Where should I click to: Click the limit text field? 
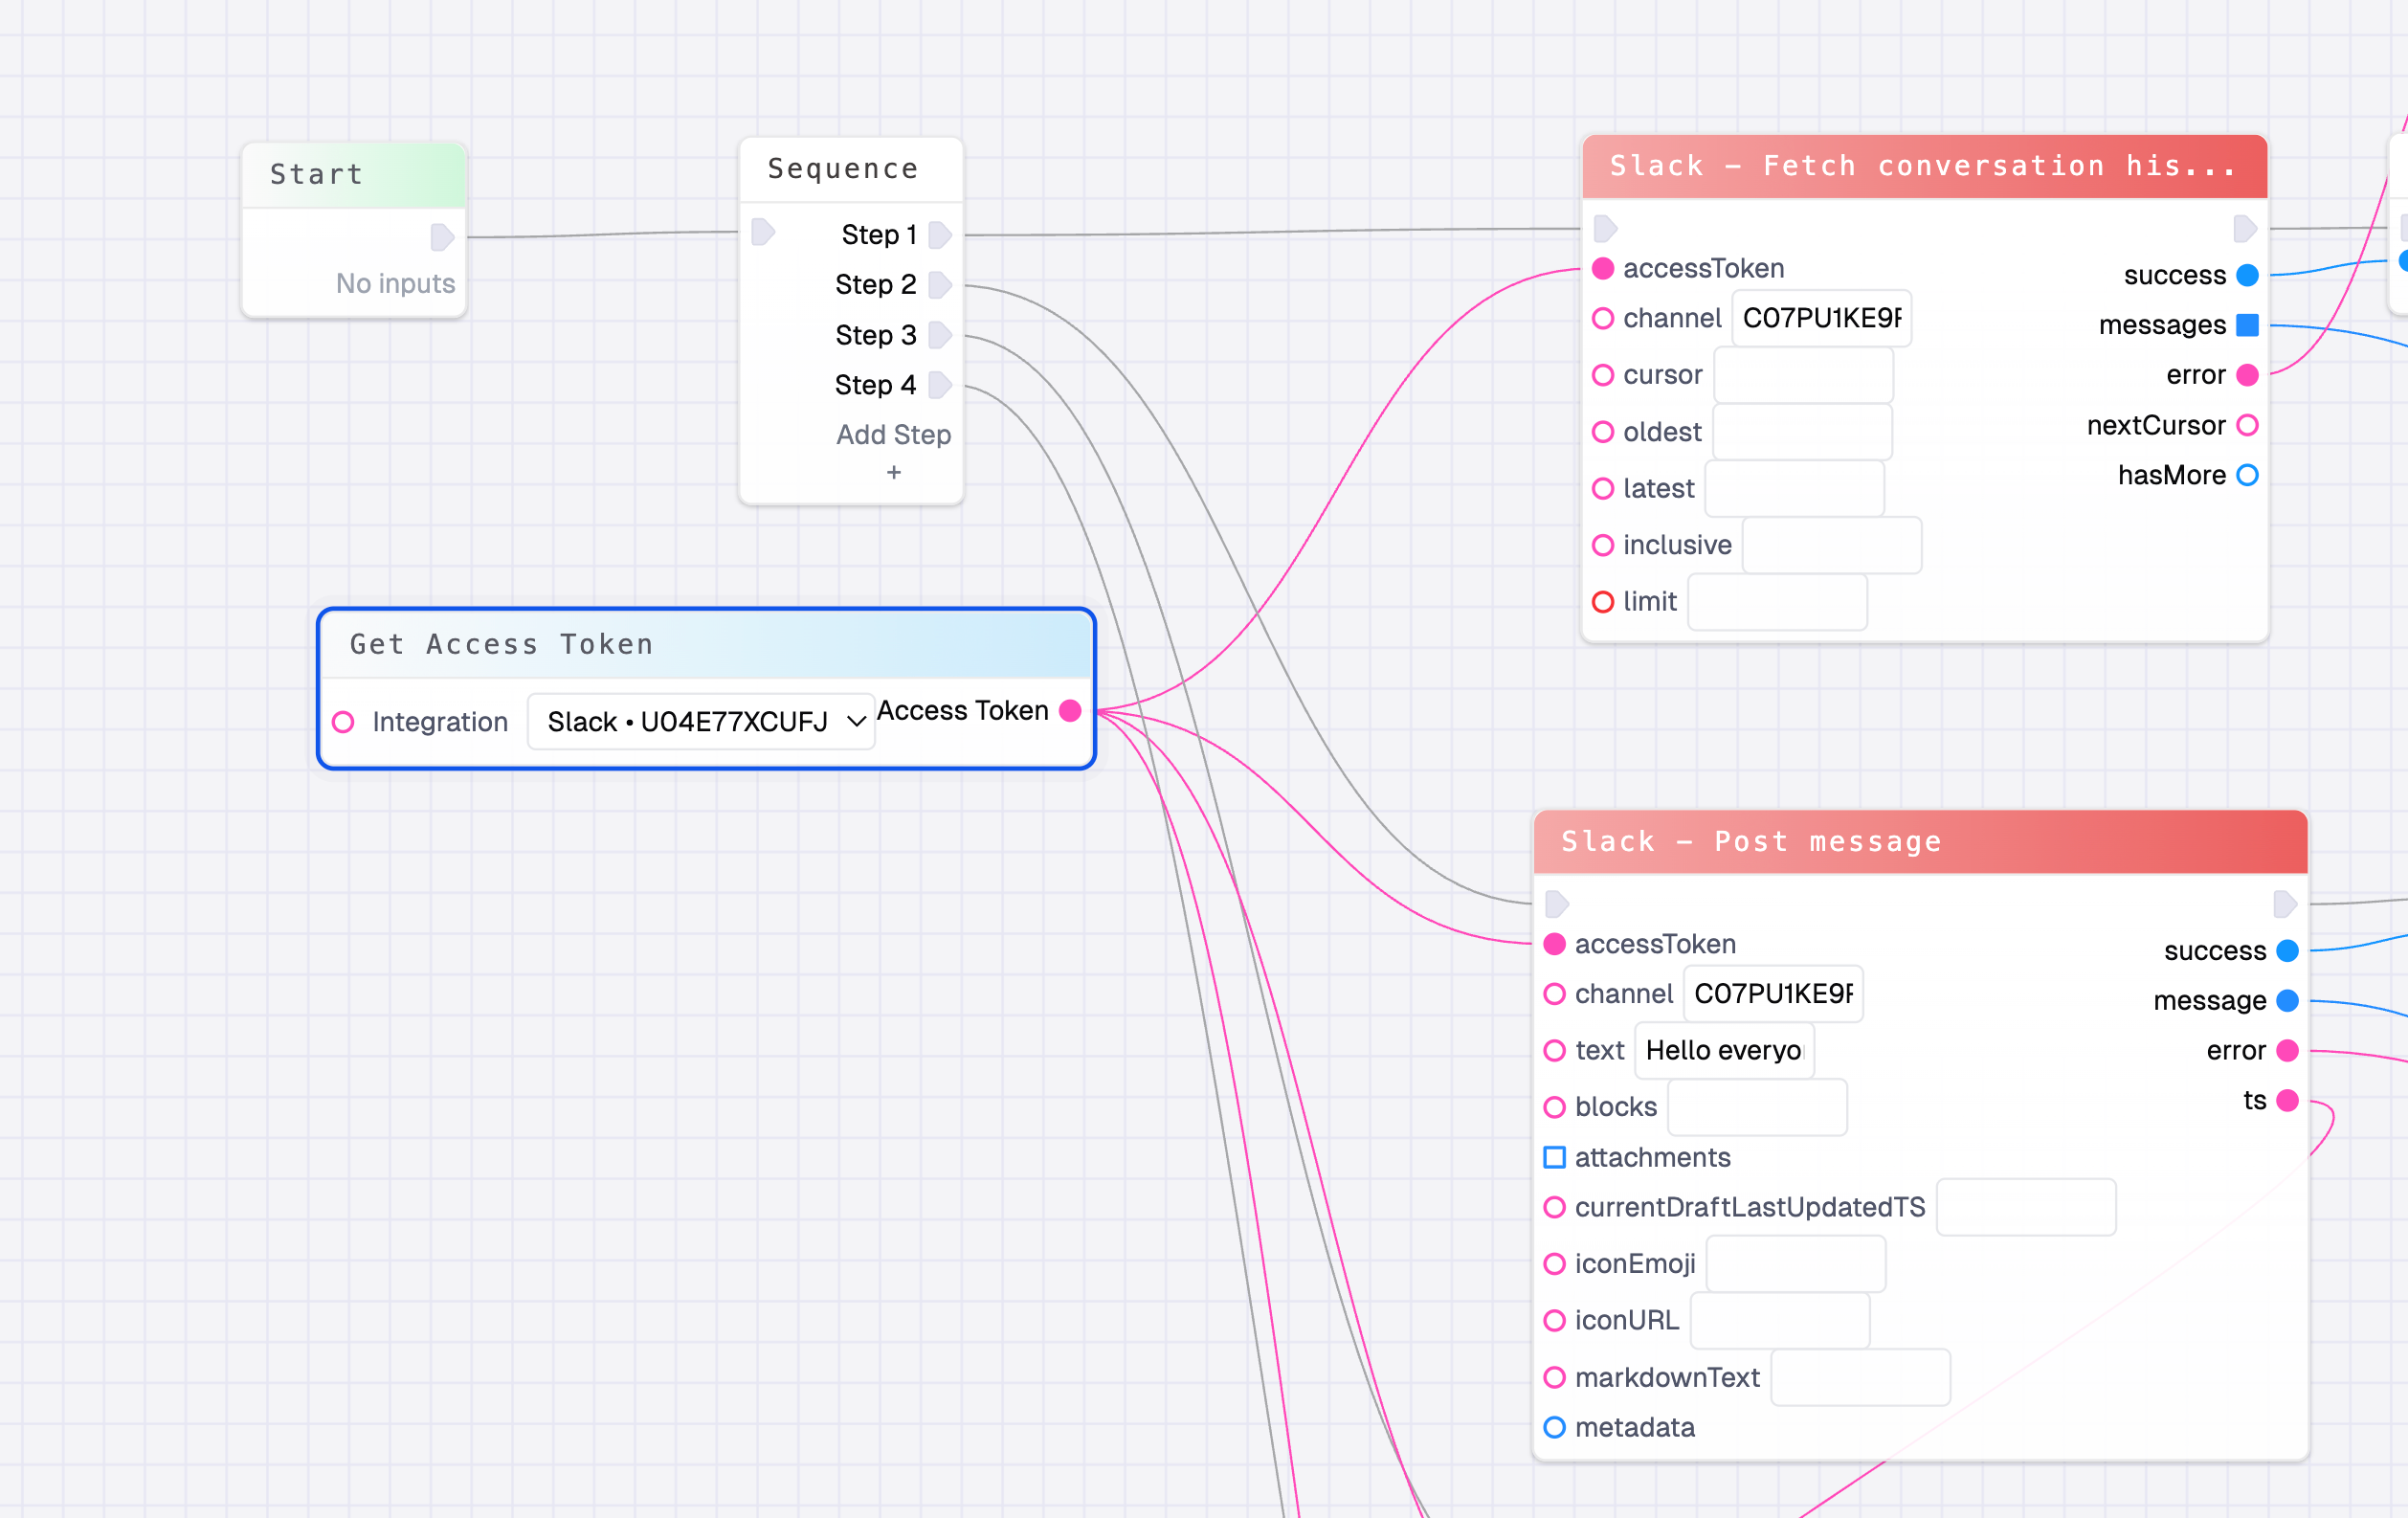[1778, 602]
